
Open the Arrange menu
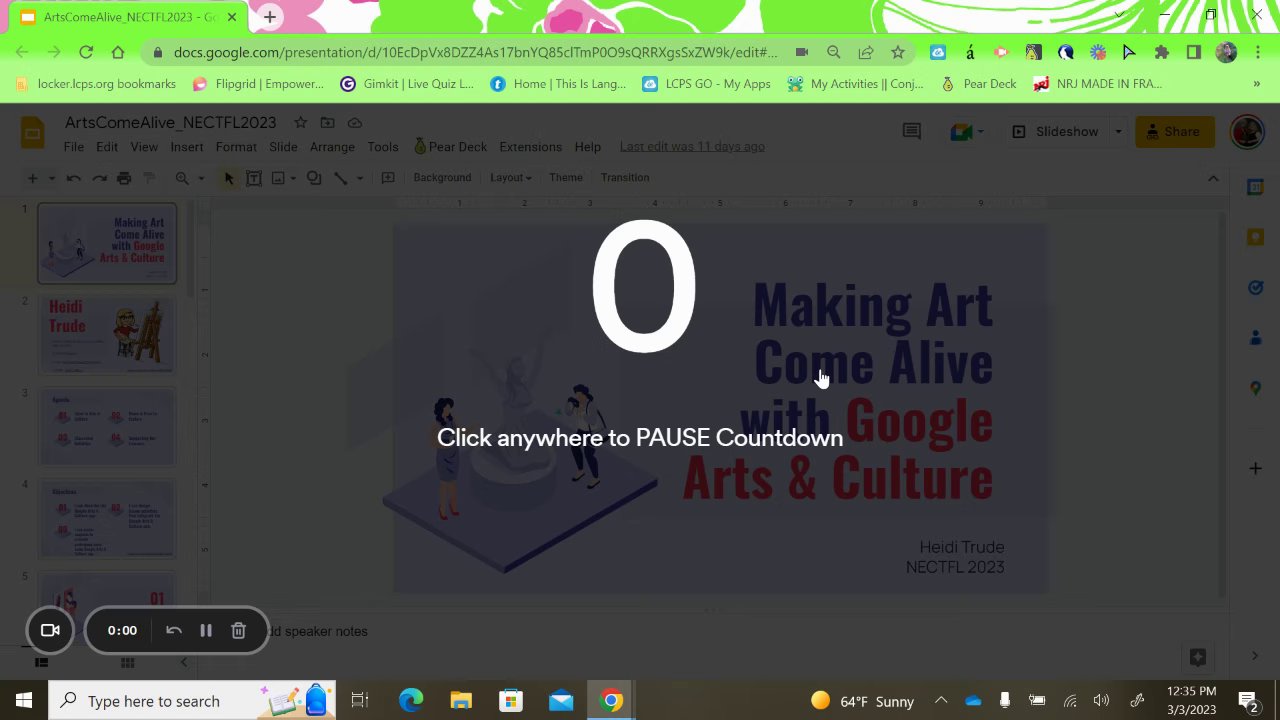coord(332,147)
